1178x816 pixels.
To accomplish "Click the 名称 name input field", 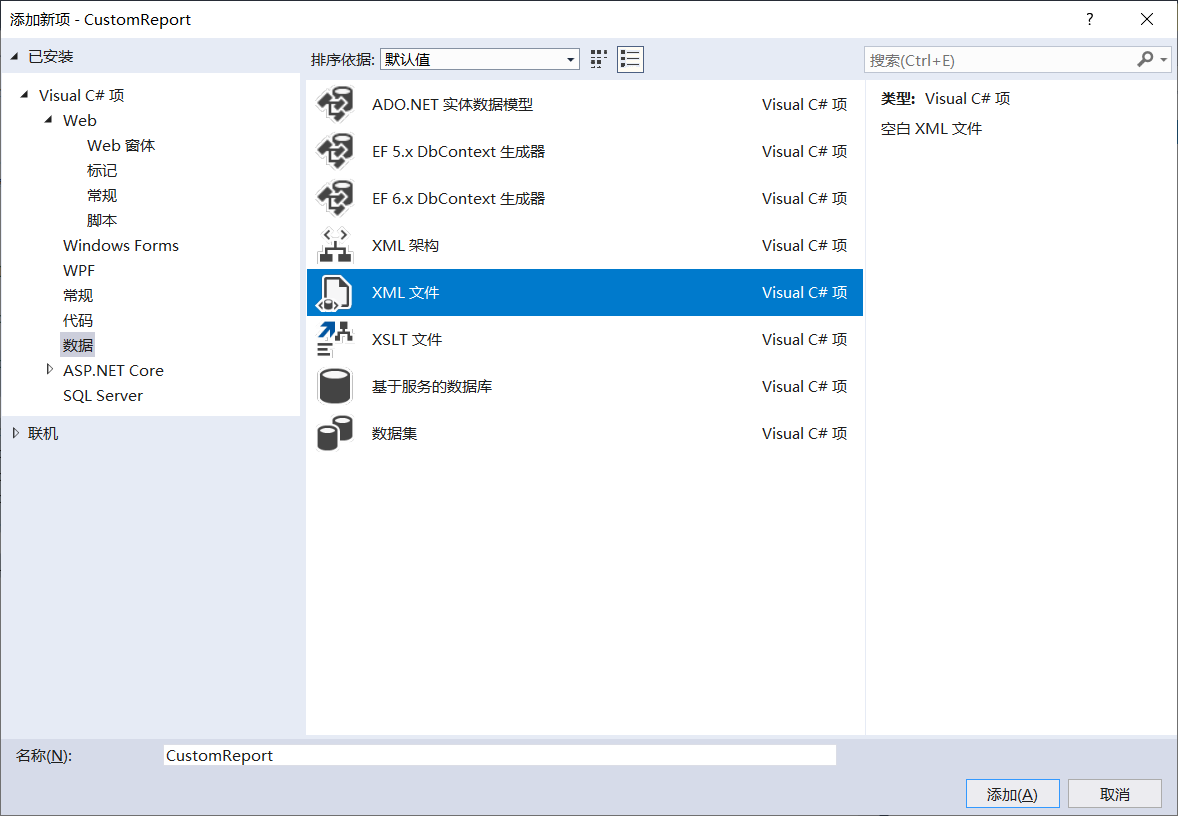I will tap(499, 756).
